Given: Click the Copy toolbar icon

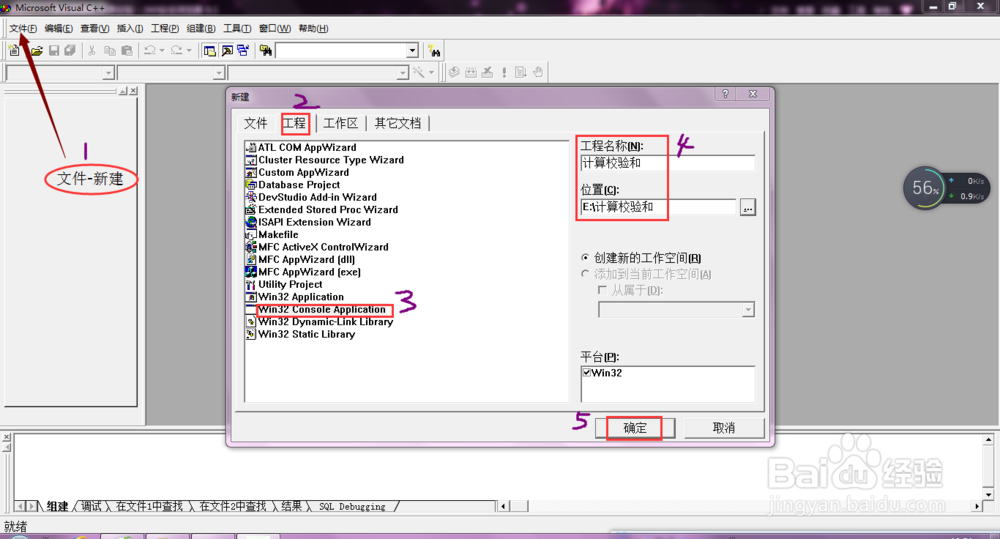Looking at the screenshot, I should point(110,50).
